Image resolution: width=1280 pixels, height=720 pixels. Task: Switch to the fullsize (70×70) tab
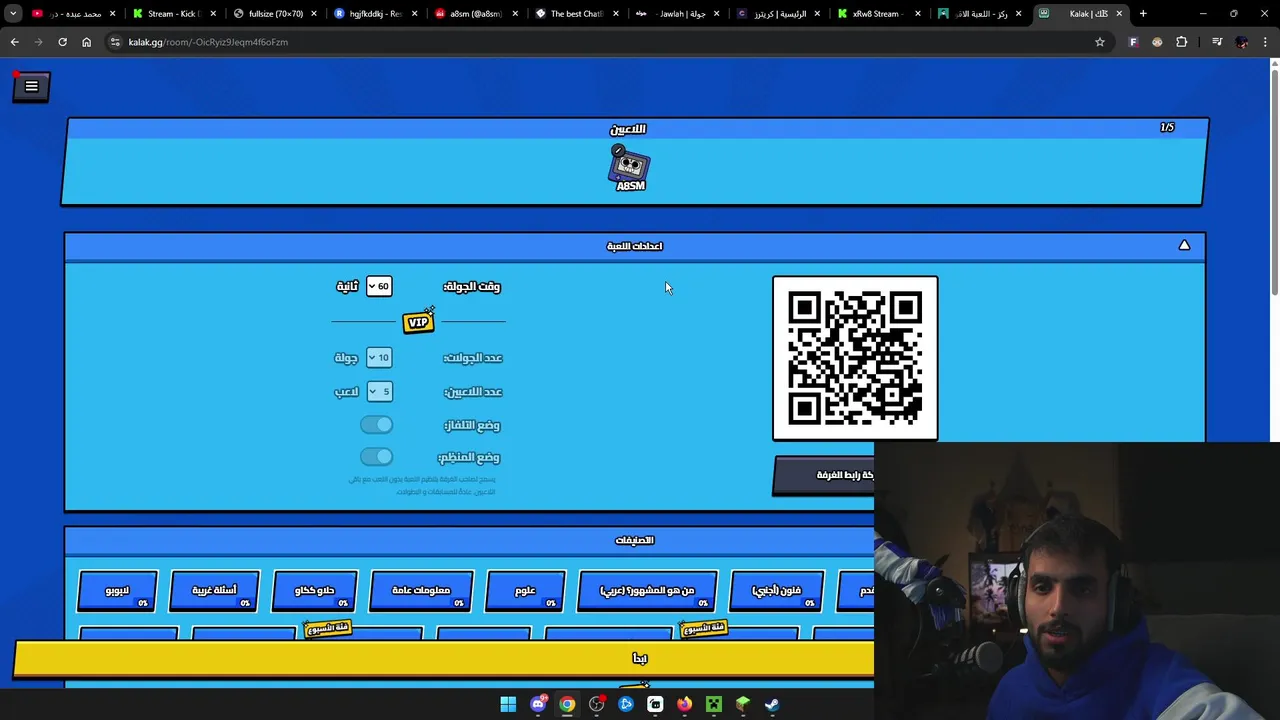pyautogui.click(x=275, y=14)
